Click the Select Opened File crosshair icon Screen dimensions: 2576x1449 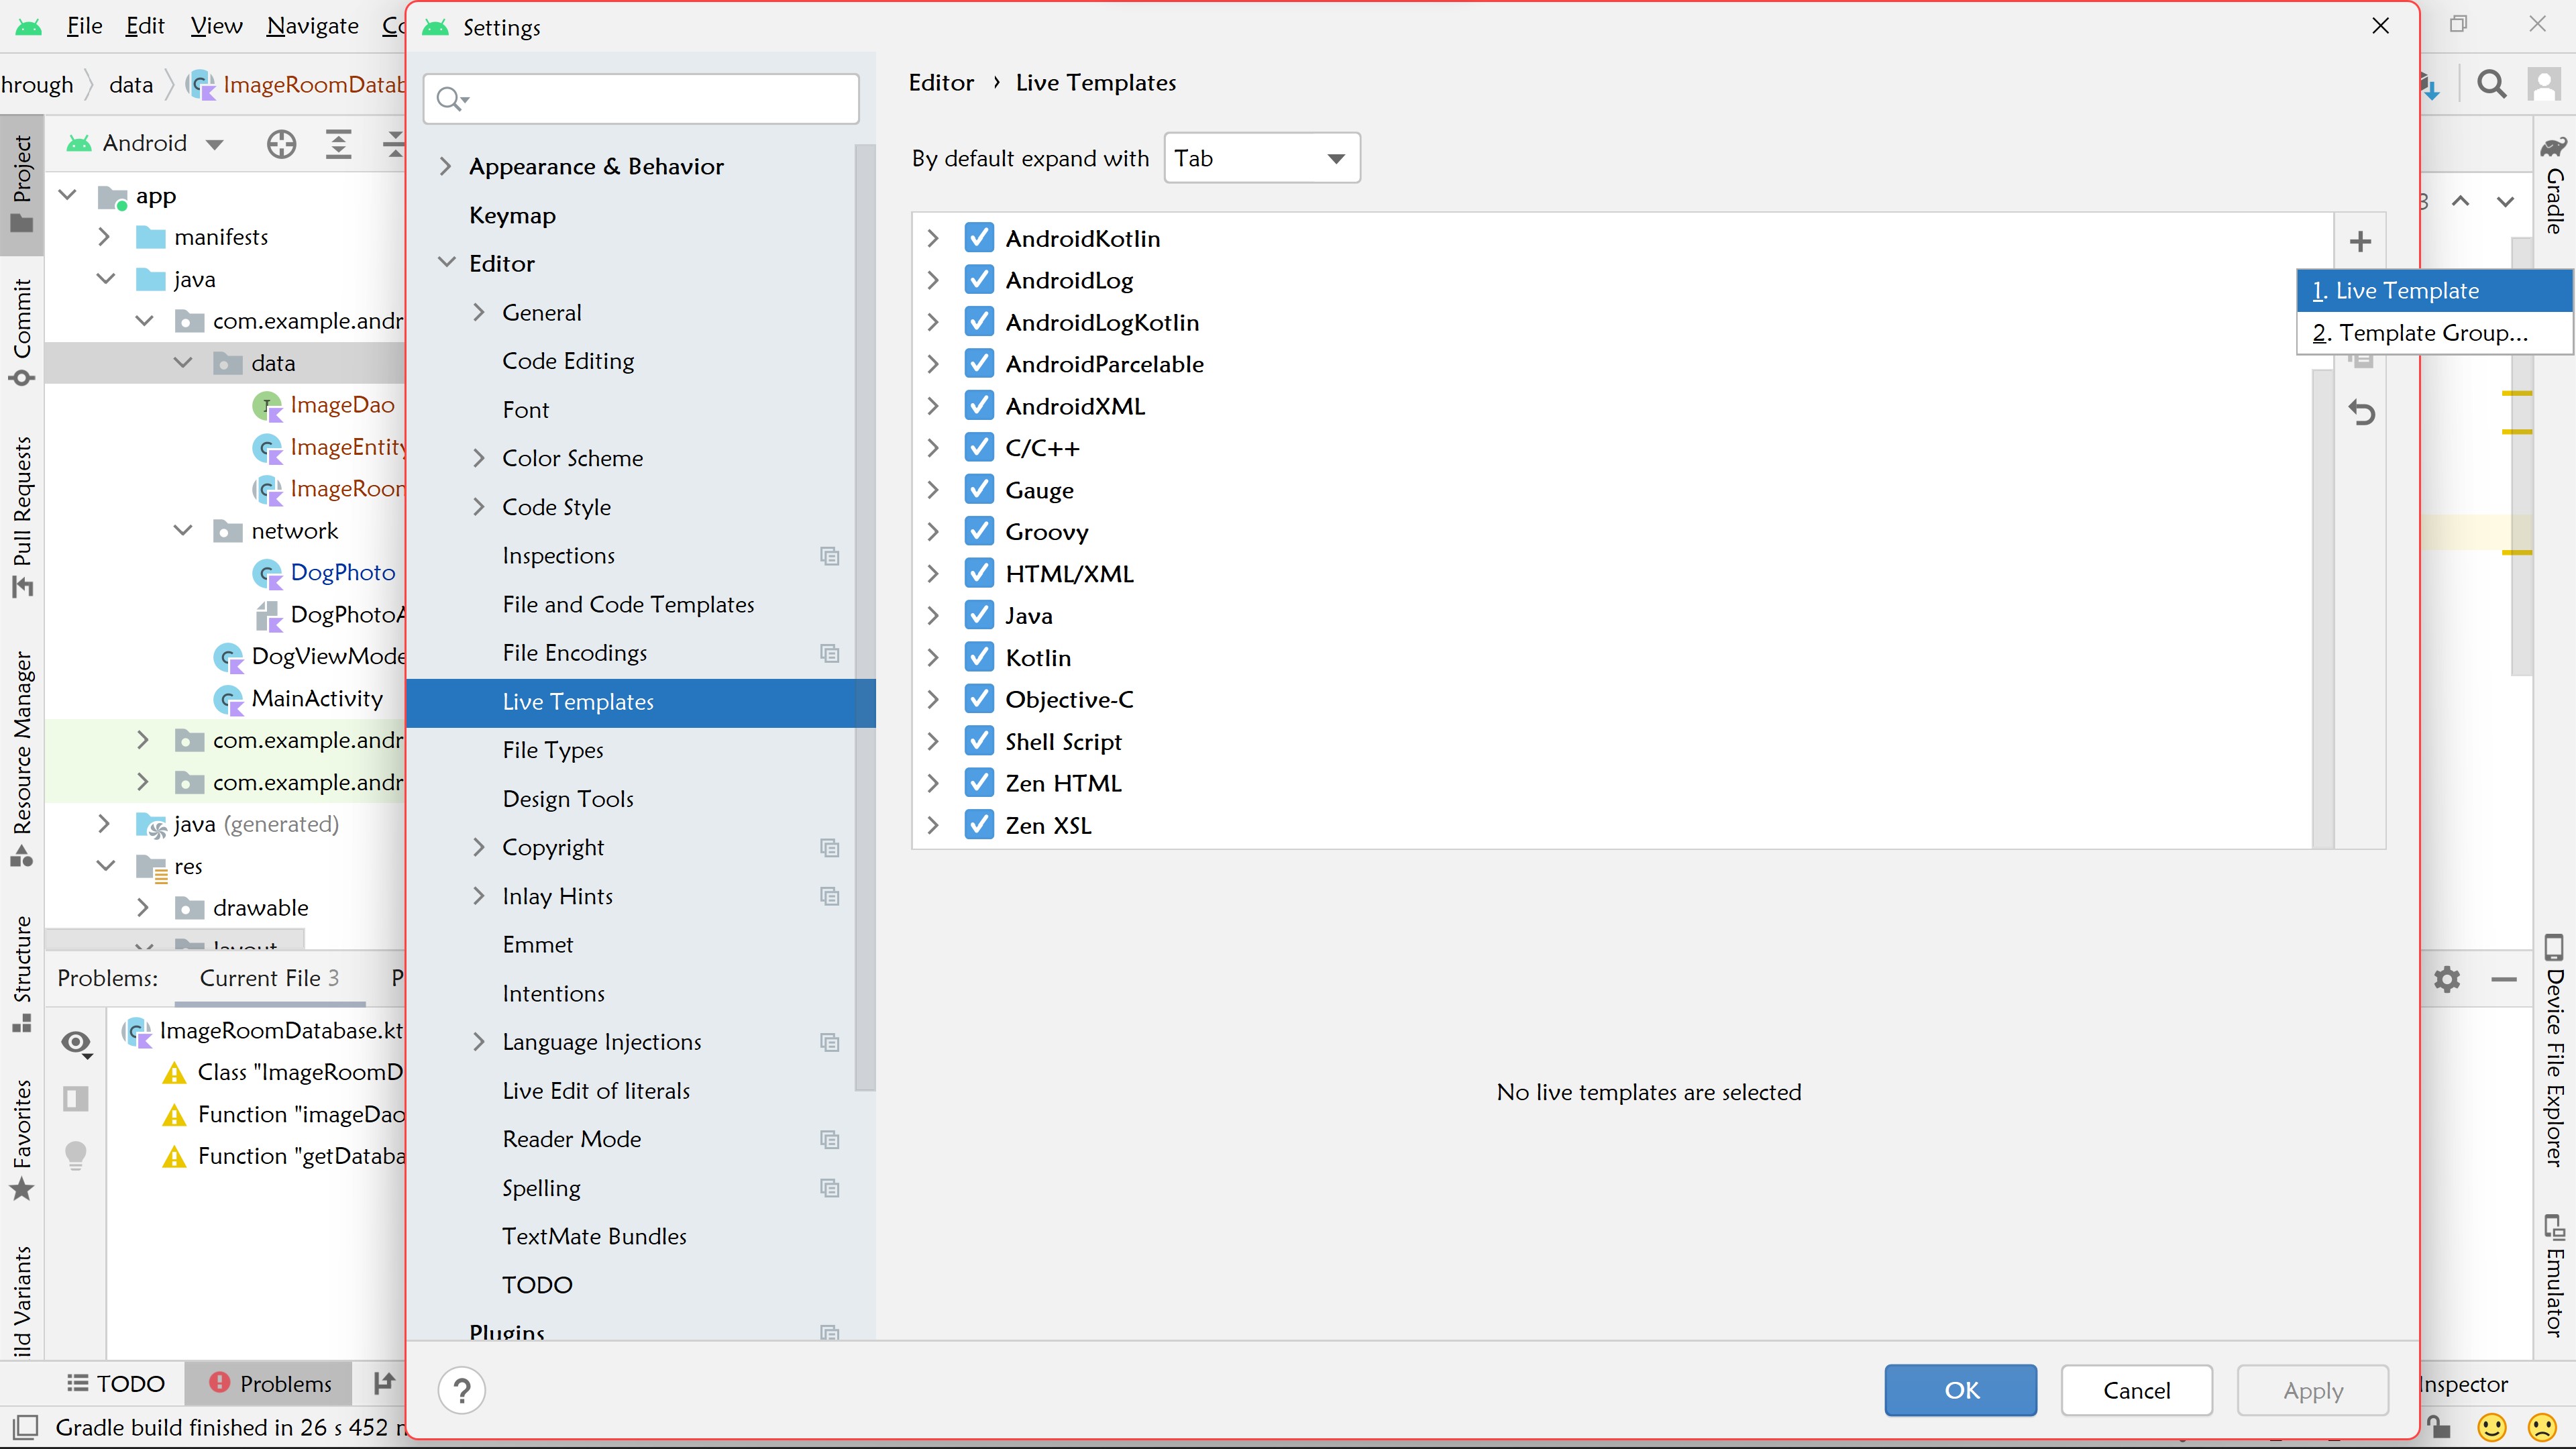[x=281, y=144]
